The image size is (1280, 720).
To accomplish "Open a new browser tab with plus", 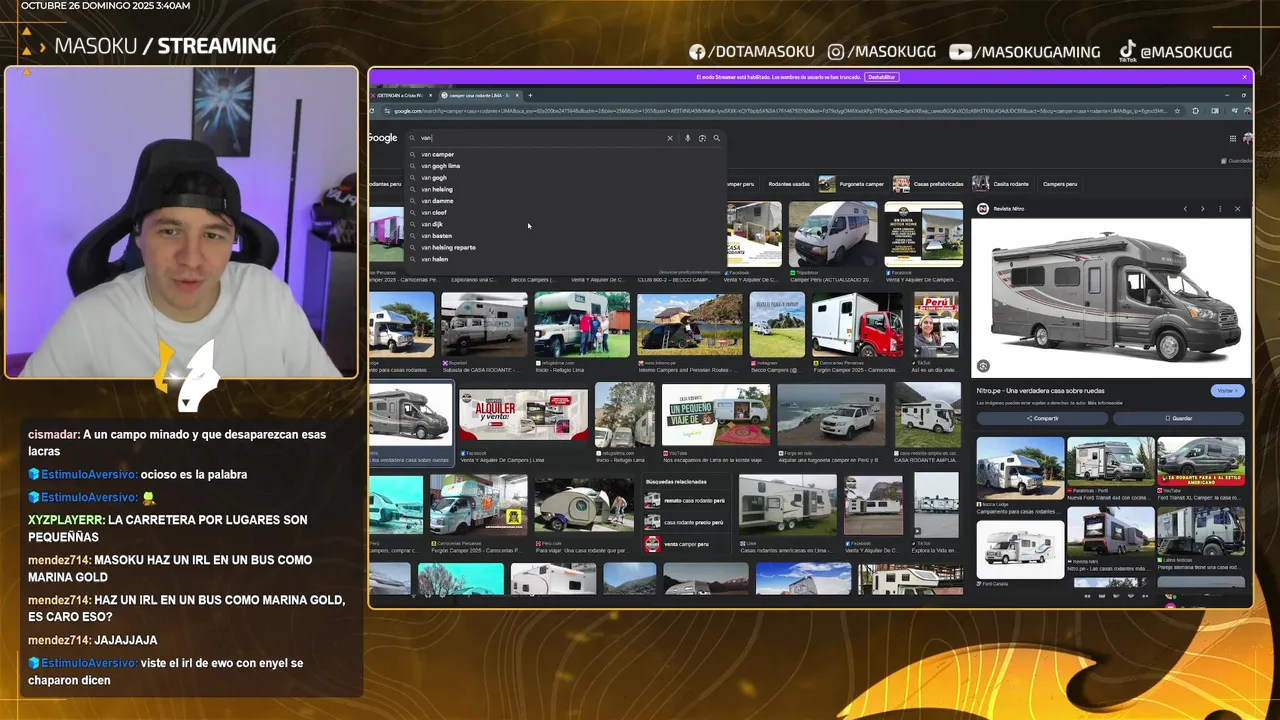I will point(530,95).
